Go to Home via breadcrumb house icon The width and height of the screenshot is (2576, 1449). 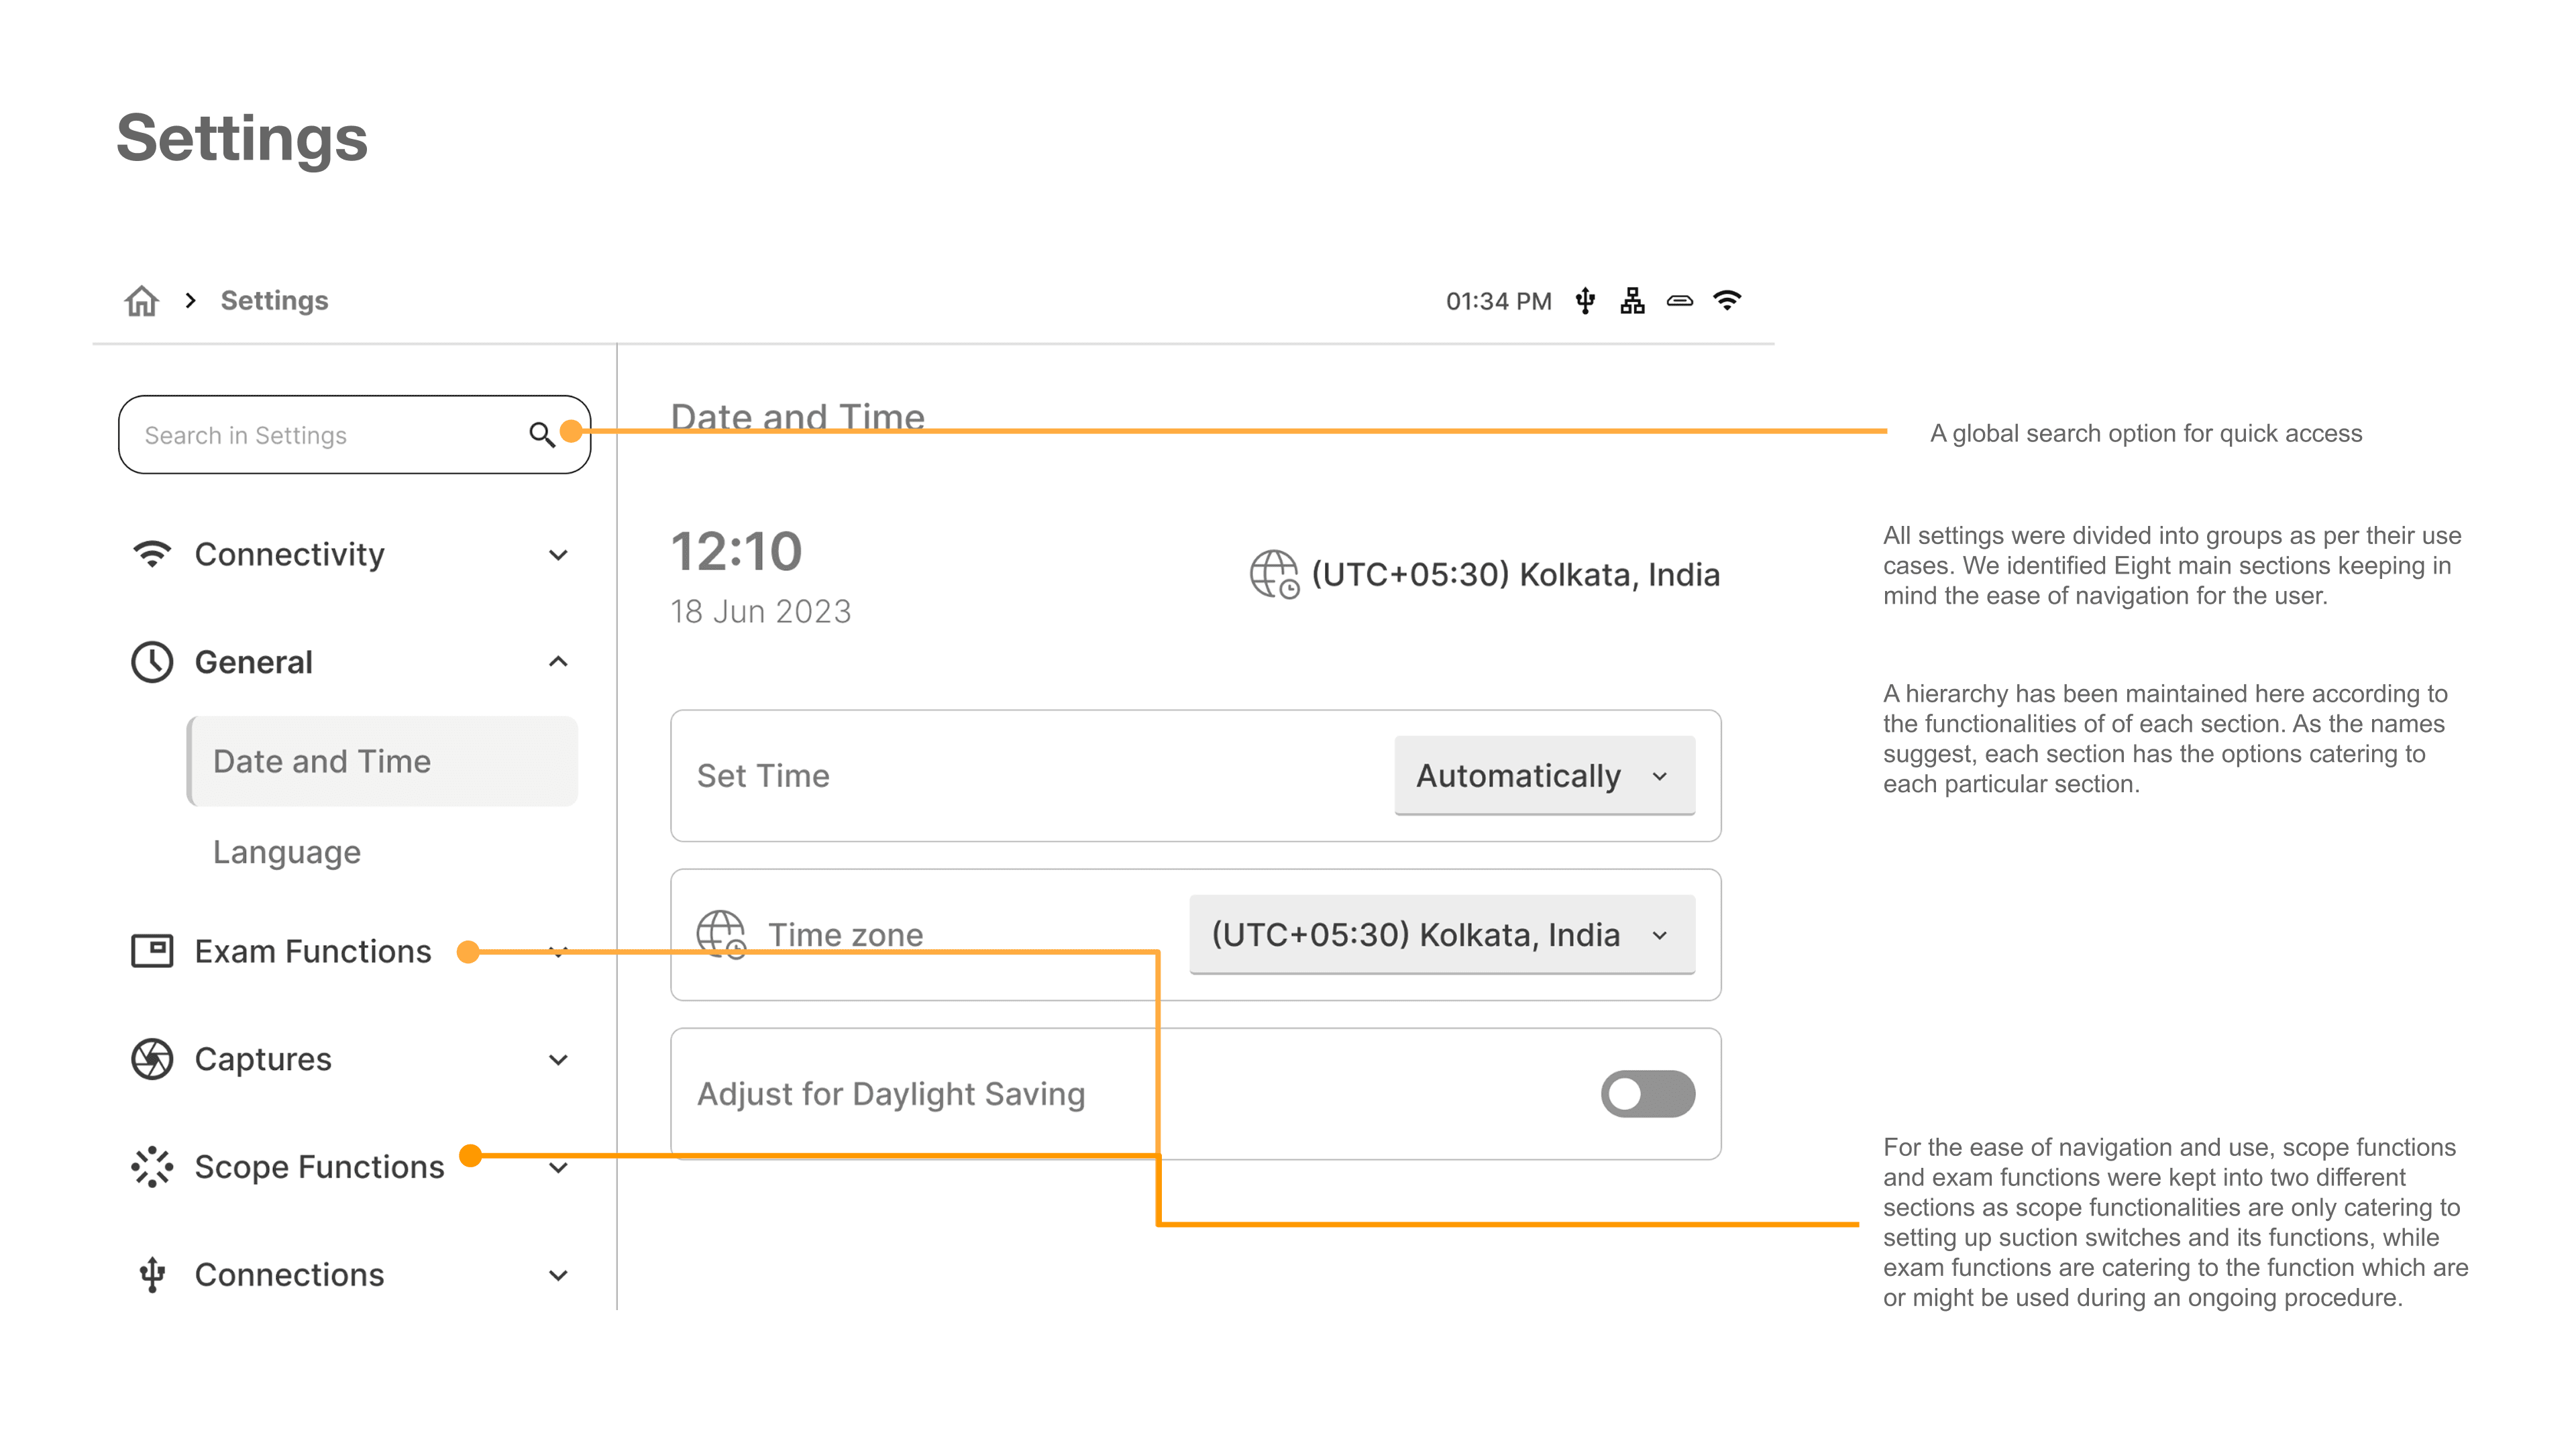pyautogui.click(x=141, y=300)
